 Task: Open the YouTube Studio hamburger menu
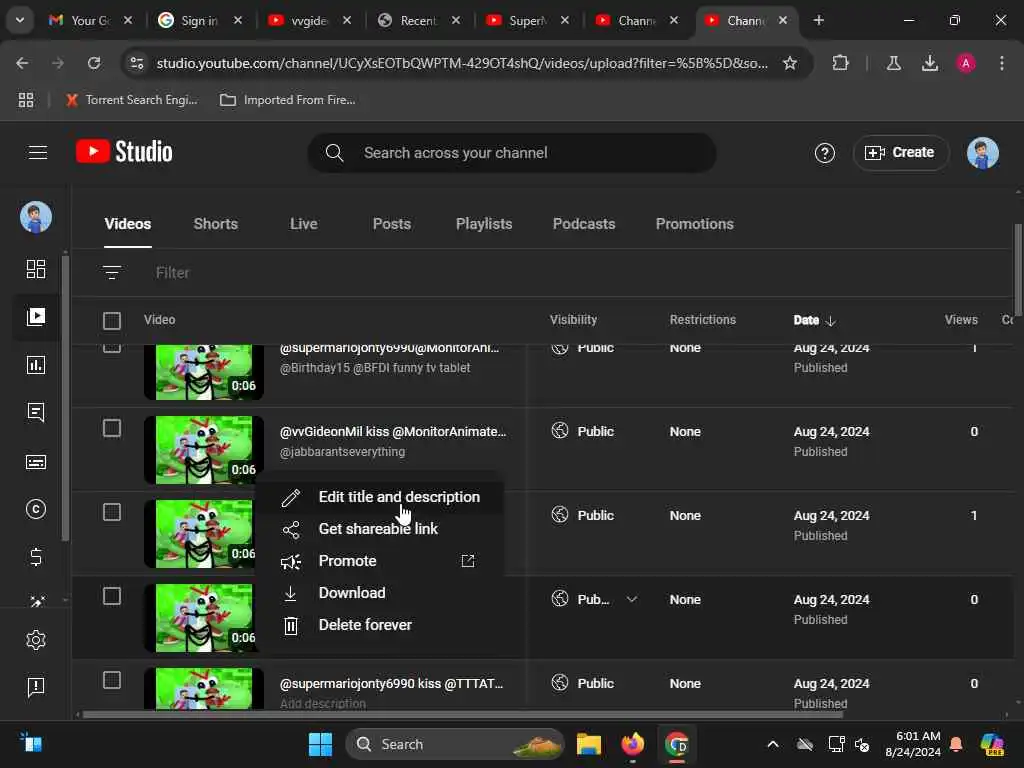click(38, 152)
